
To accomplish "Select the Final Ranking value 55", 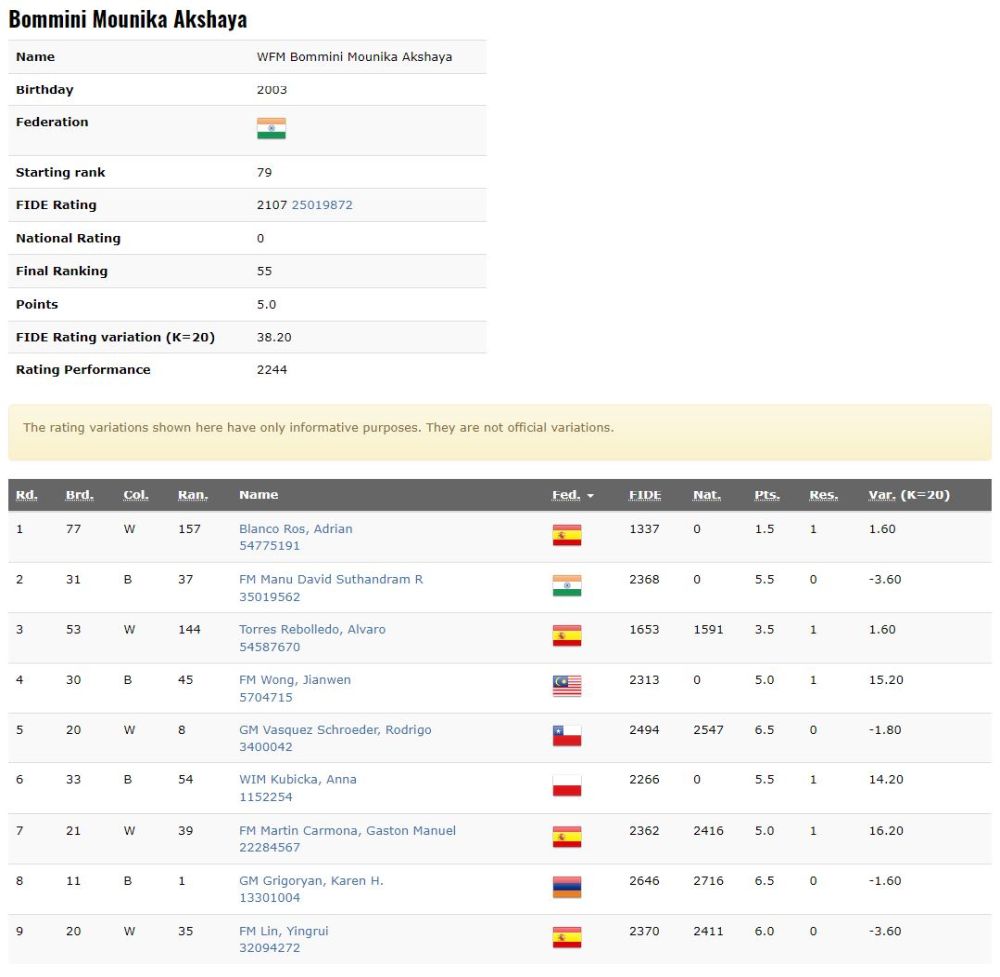I will point(265,271).
